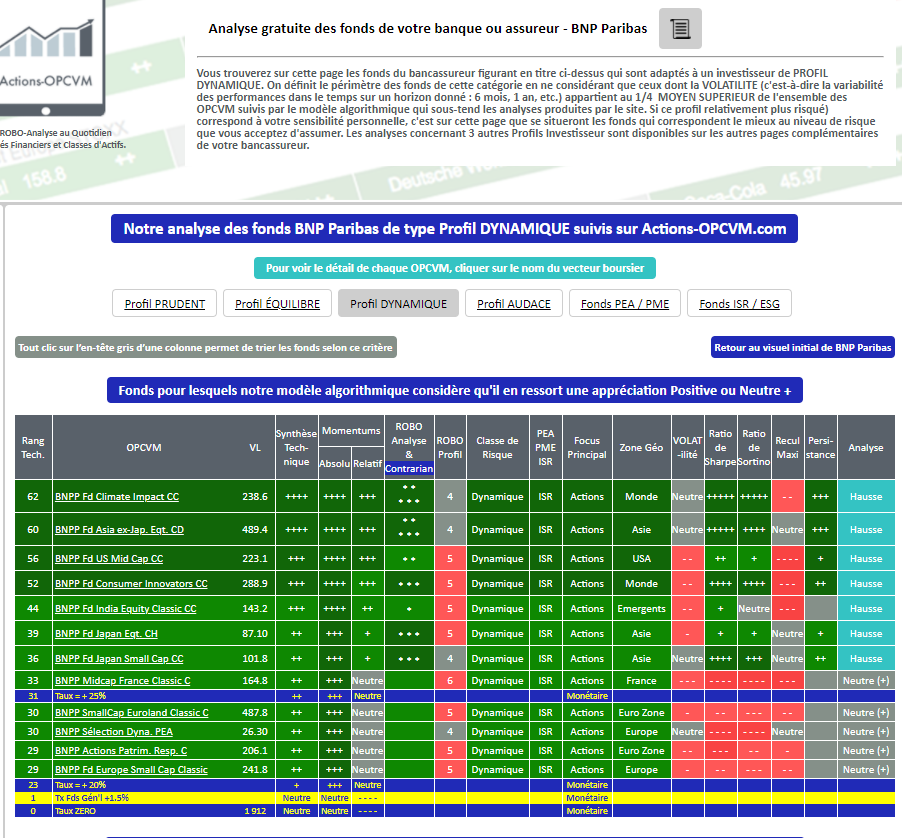Sort by VOLAT-ilité column header
Image resolution: width=902 pixels, height=838 pixels.
coord(687,447)
